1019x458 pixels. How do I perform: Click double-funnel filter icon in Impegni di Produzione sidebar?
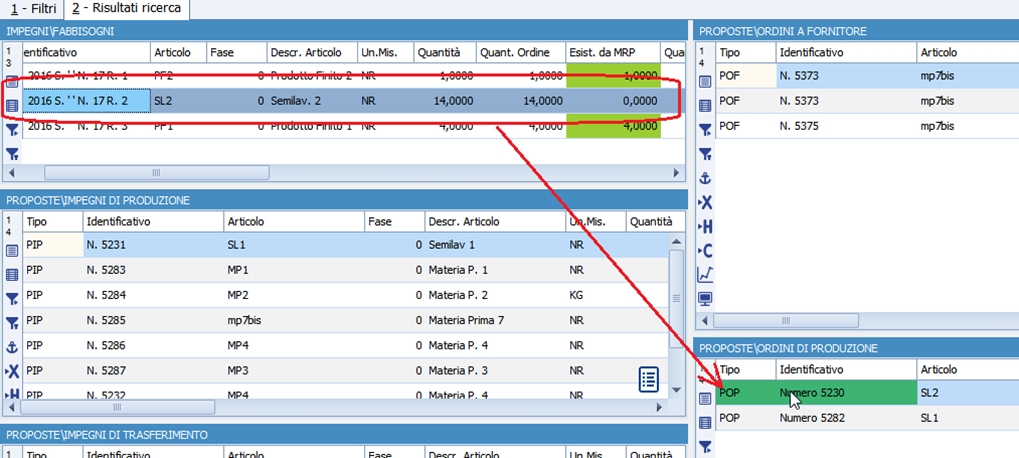click(12, 323)
